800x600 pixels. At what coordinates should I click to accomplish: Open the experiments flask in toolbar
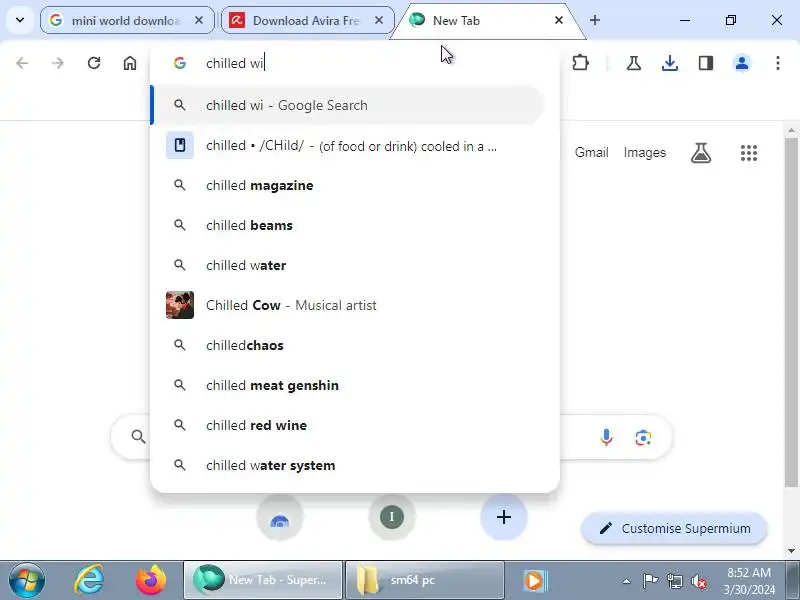pyautogui.click(x=634, y=63)
